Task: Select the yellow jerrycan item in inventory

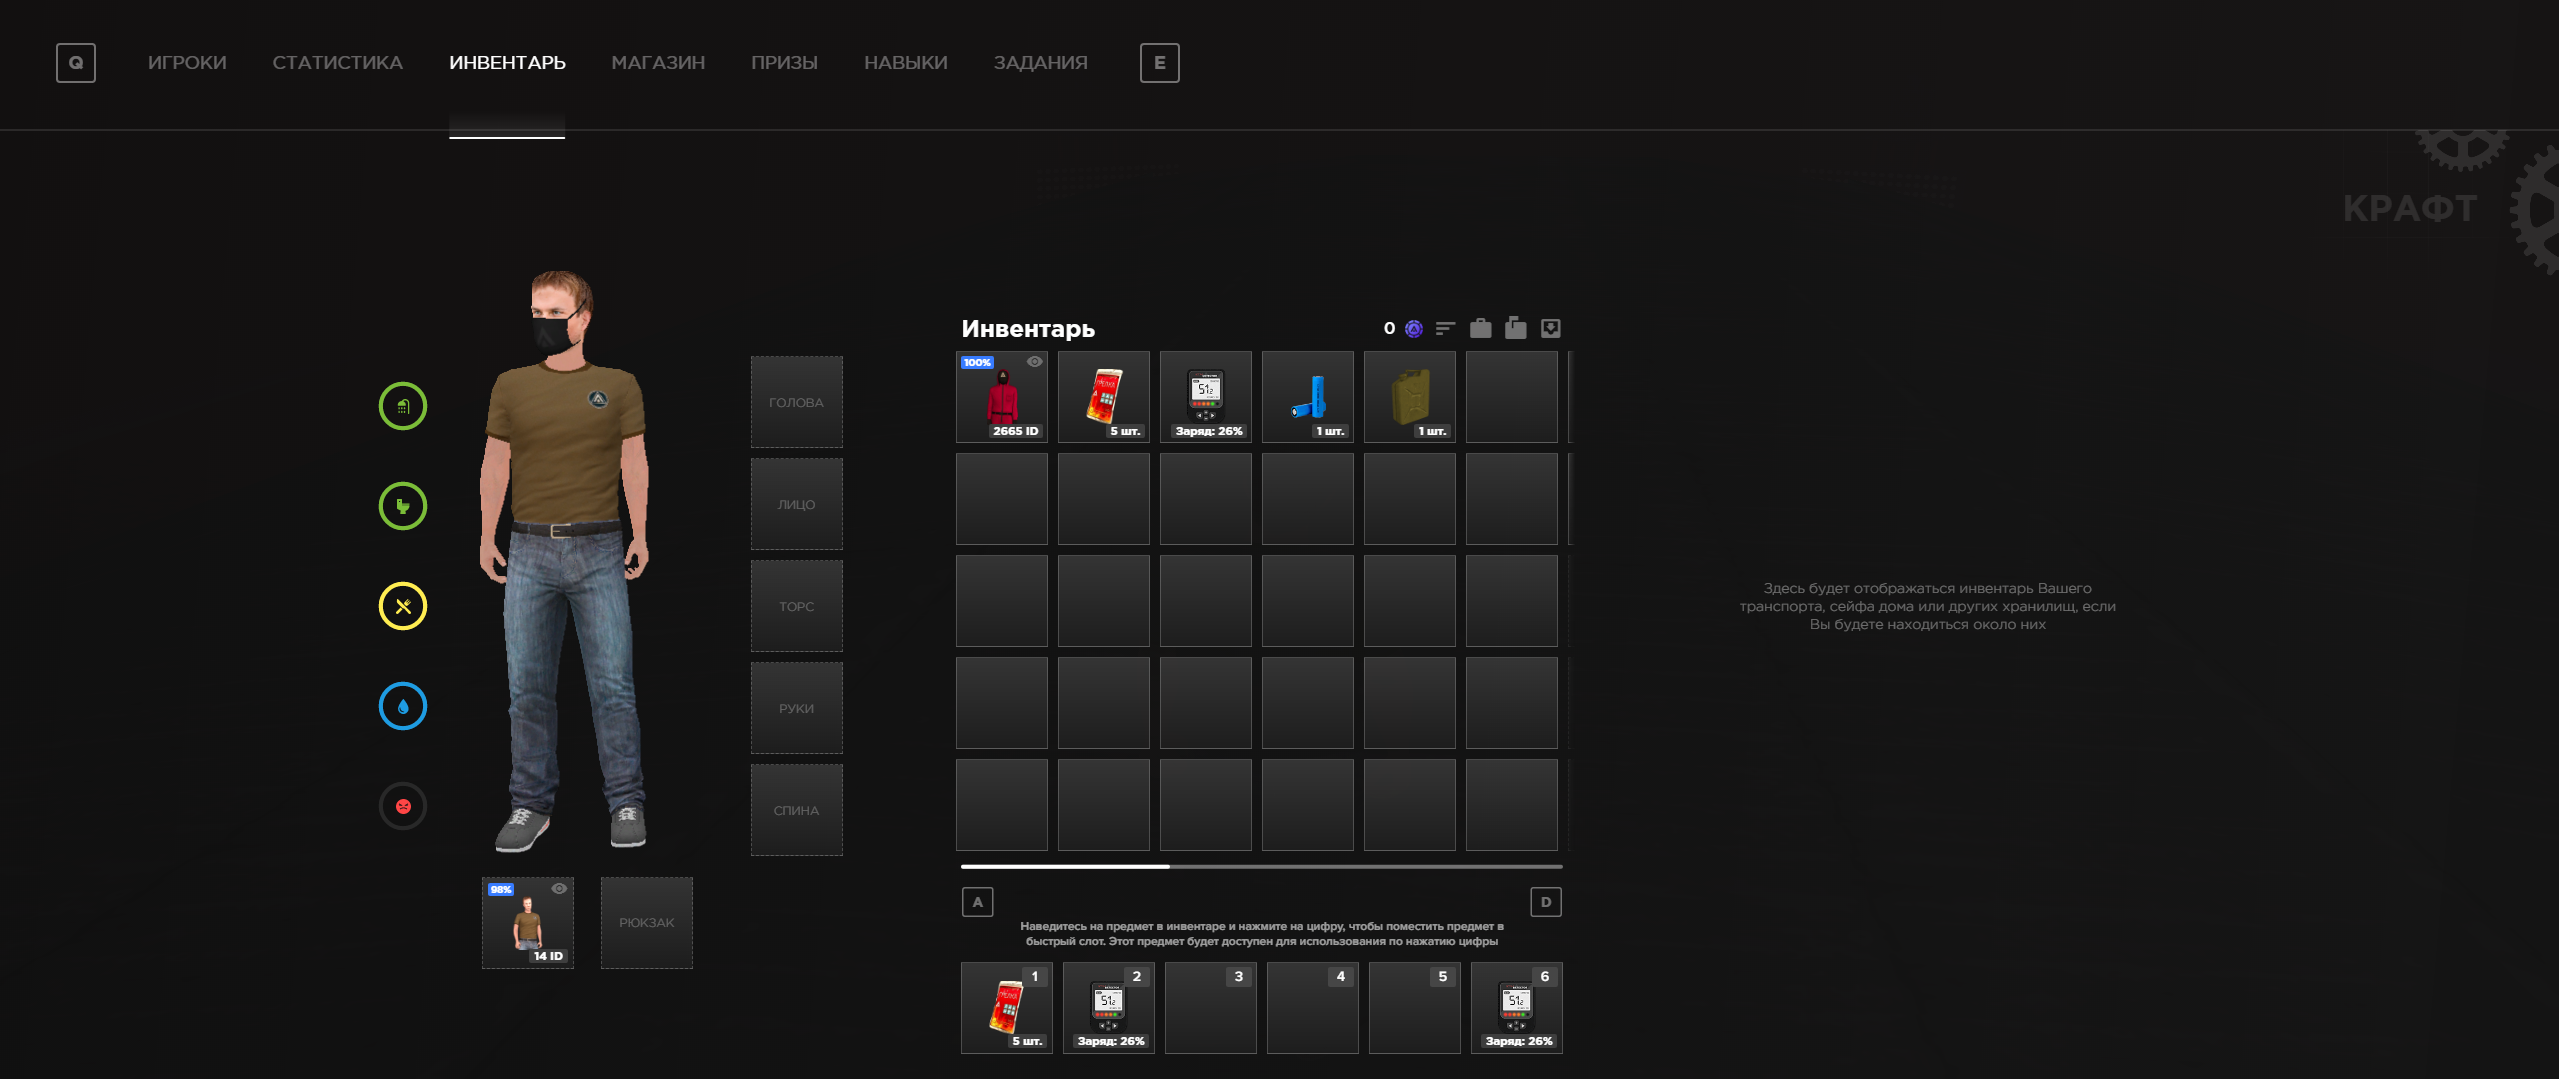Action: 1410,397
